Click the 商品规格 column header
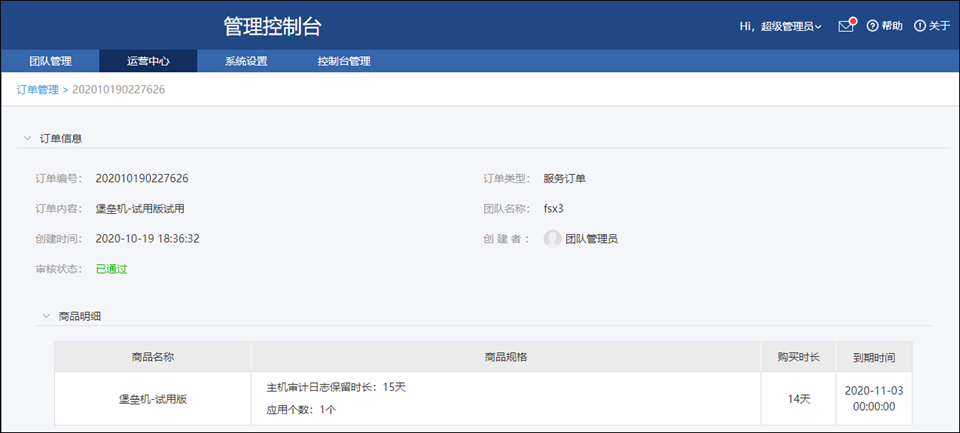960x433 pixels. 506,357
